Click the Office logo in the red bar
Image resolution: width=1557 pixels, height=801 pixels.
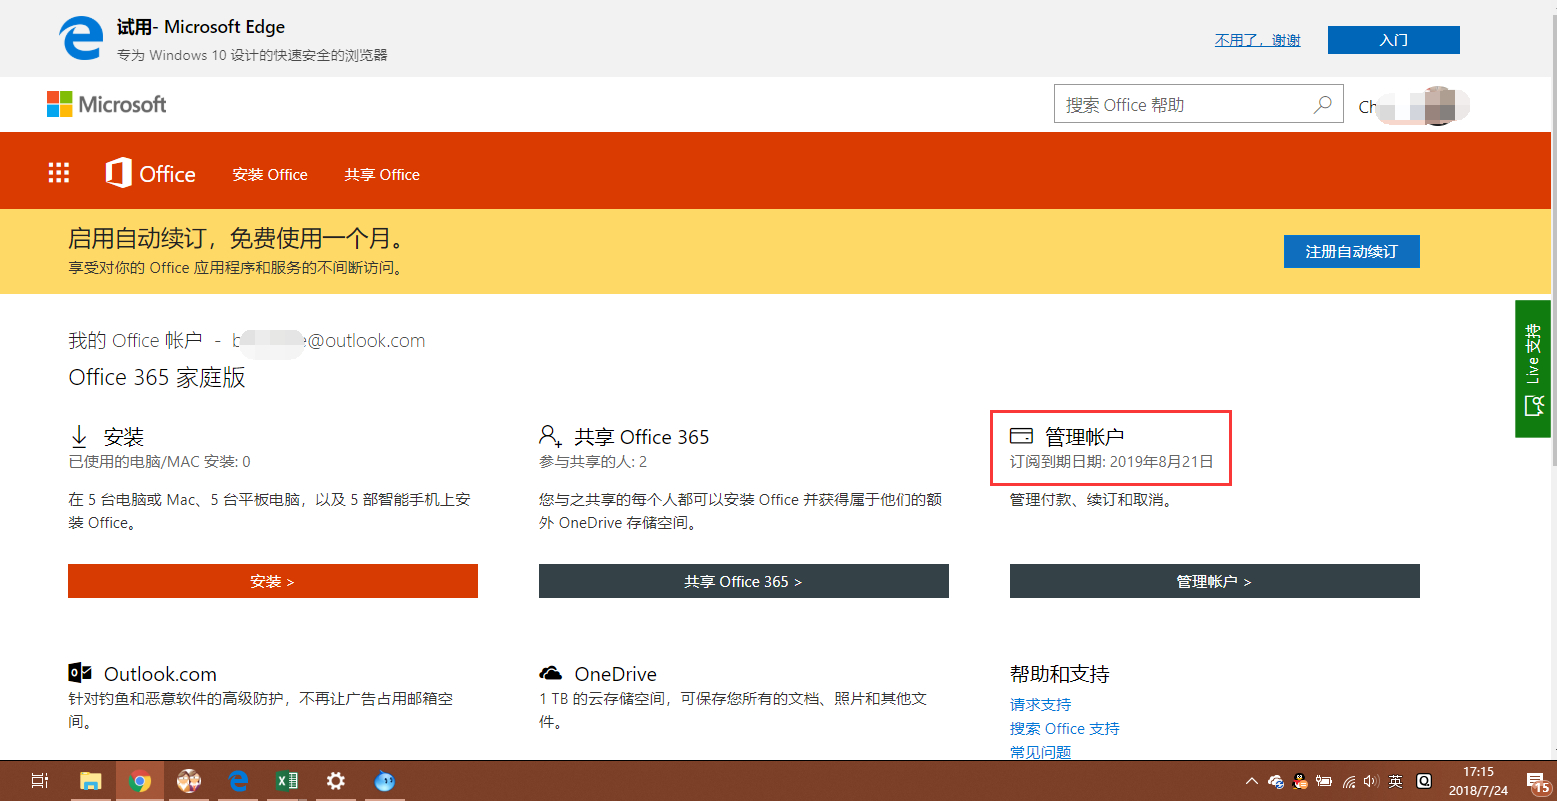(151, 174)
